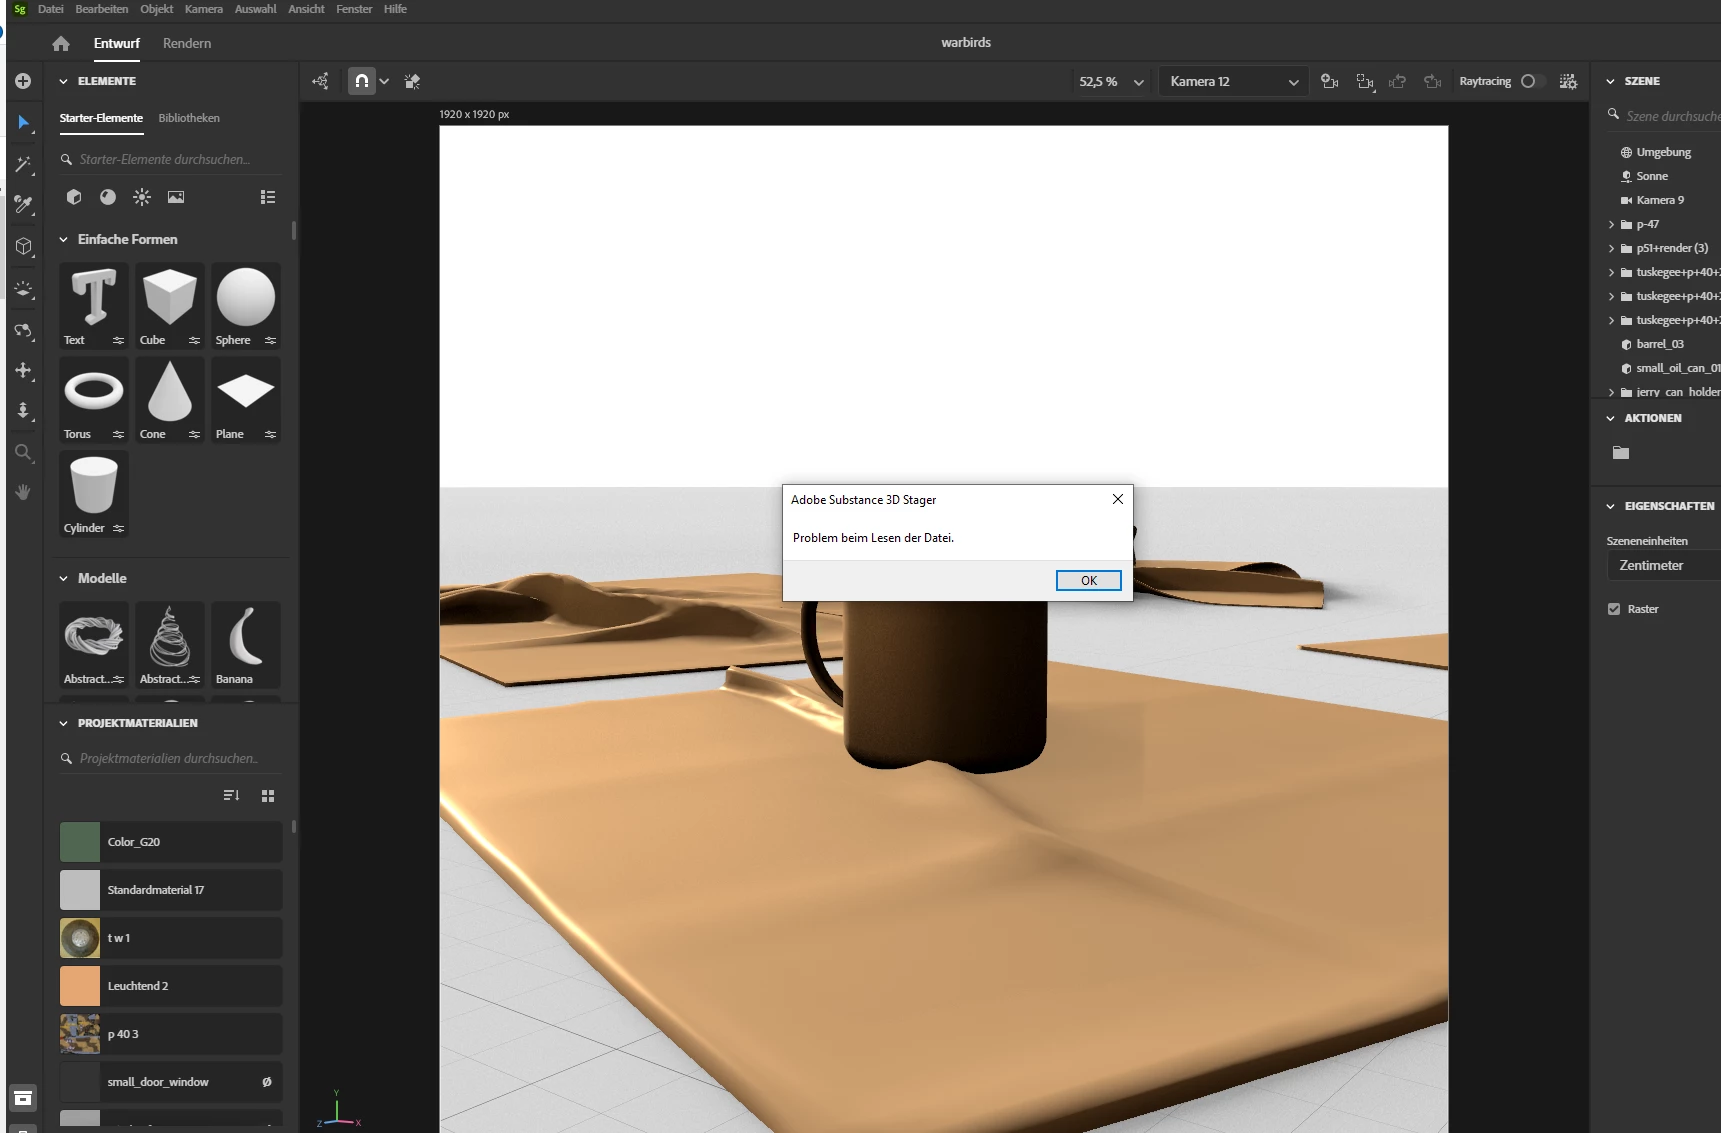Collapse the EIGENSCHAFTEN panel
Screen dimensions: 1721x1133
pos(1610,506)
